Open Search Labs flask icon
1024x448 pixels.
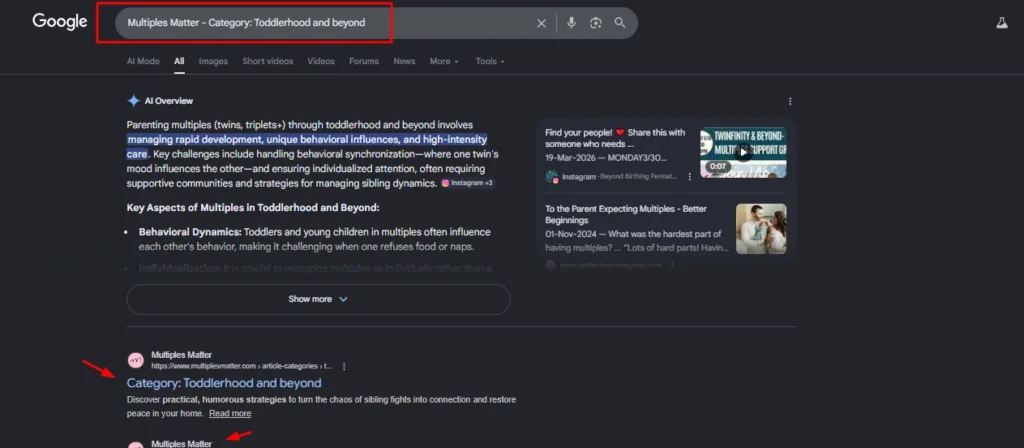pos(998,23)
